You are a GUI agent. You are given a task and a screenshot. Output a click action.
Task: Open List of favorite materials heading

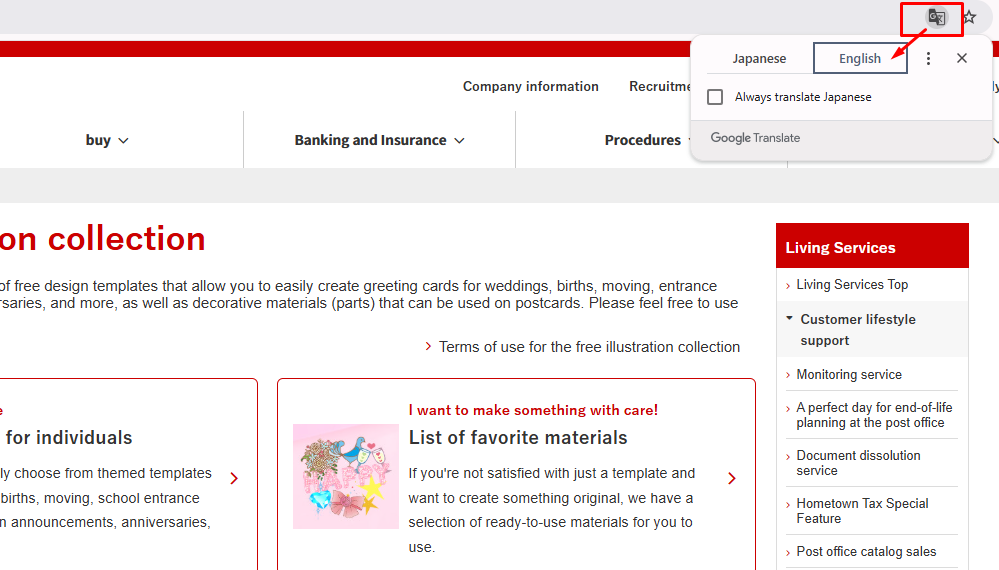[x=518, y=438]
